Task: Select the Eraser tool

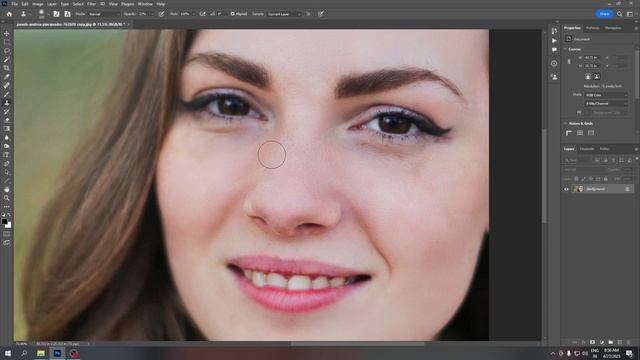Action: click(x=7, y=120)
